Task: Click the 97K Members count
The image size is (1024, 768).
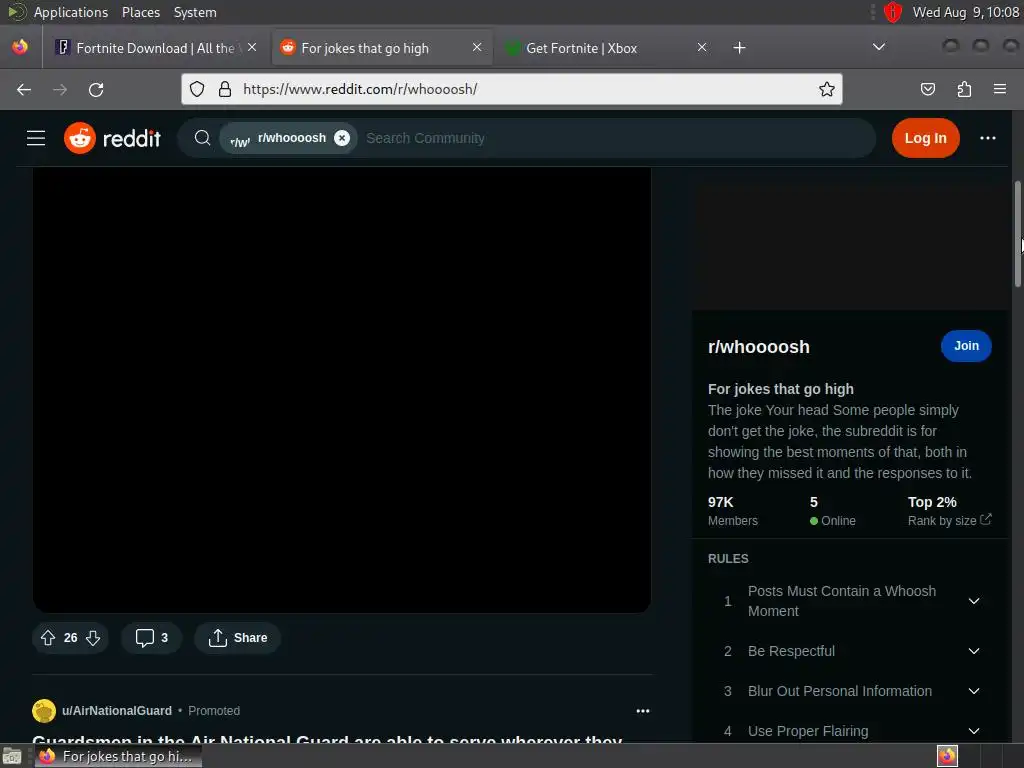Action: coord(733,511)
